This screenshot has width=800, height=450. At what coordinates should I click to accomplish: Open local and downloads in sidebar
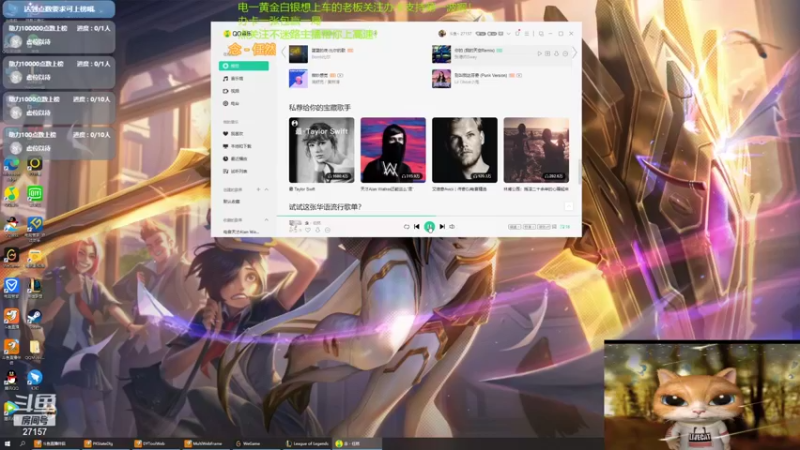237,146
